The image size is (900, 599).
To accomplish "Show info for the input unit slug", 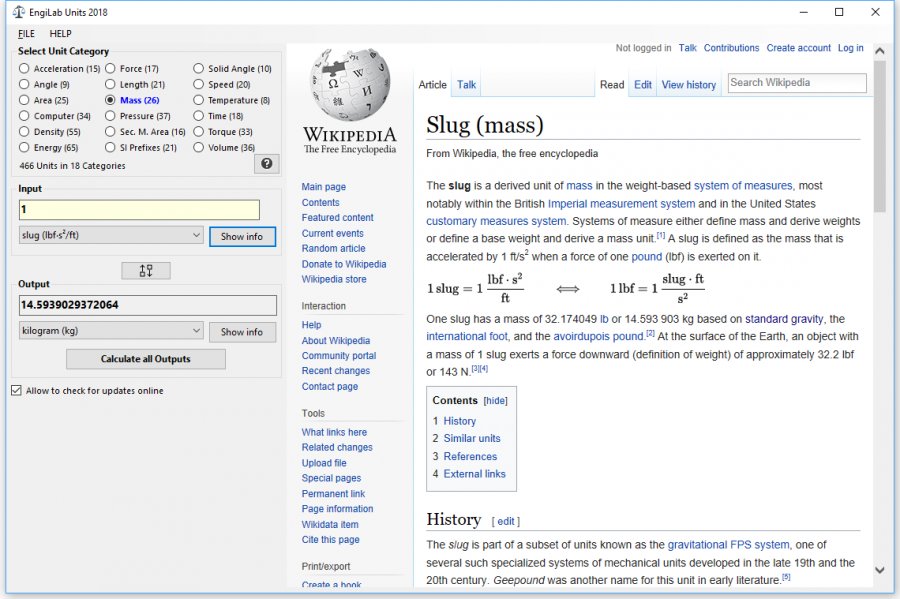I will [x=242, y=236].
